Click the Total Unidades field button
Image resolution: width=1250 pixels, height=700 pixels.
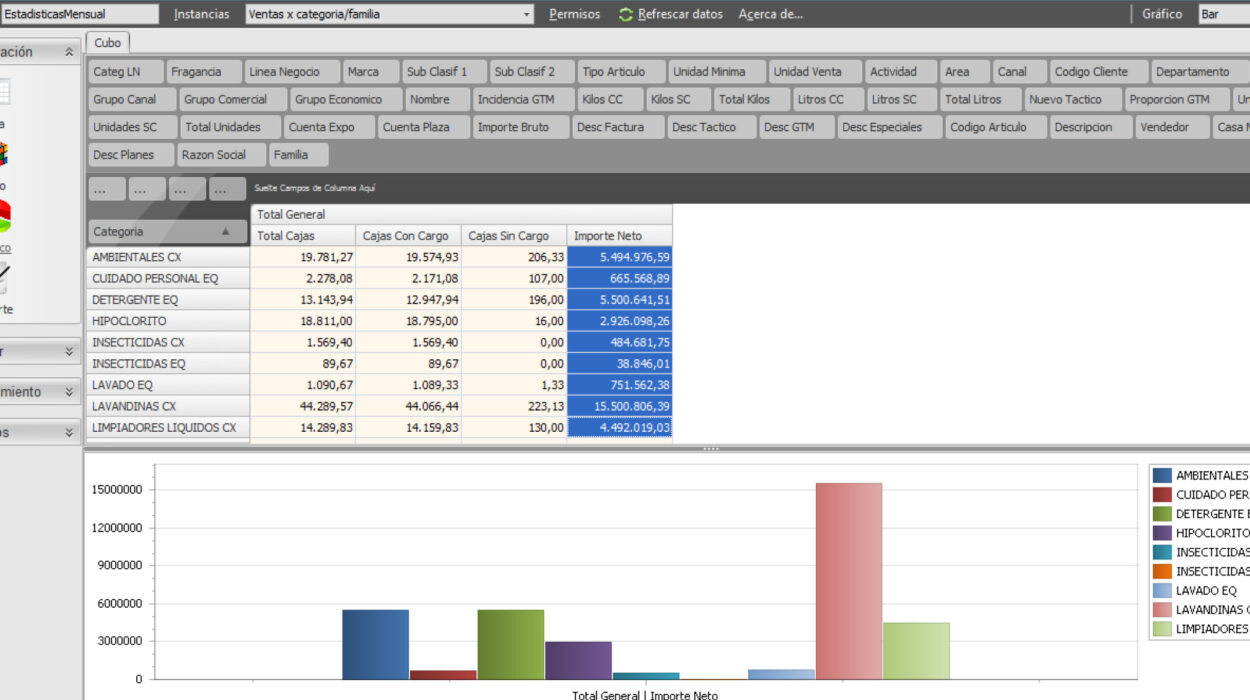click(x=229, y=128)
